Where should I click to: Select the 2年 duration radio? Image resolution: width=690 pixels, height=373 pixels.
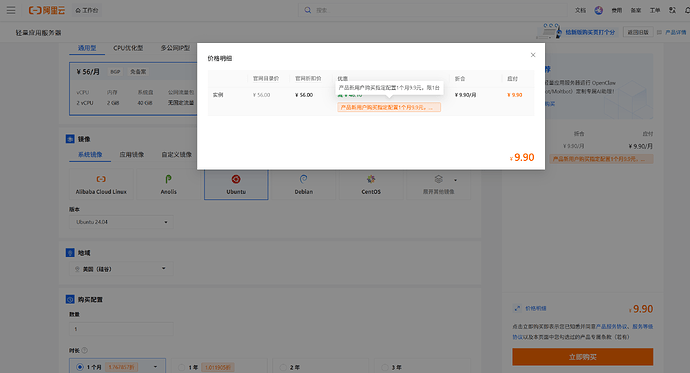point(283,367)
